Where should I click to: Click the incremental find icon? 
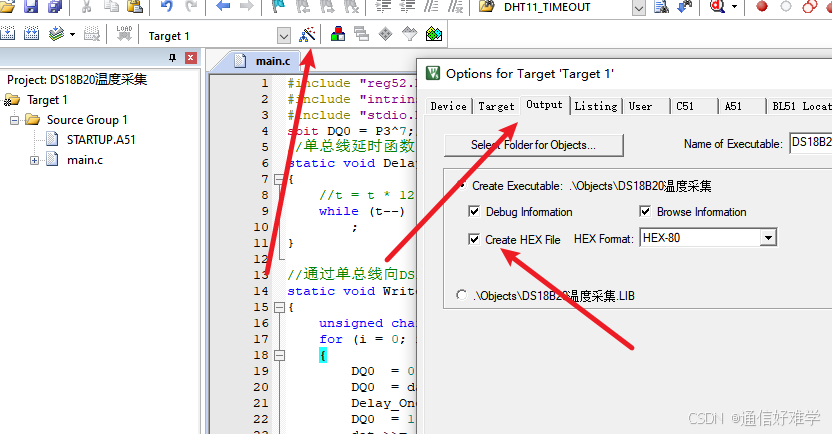[x=685, y=6]
